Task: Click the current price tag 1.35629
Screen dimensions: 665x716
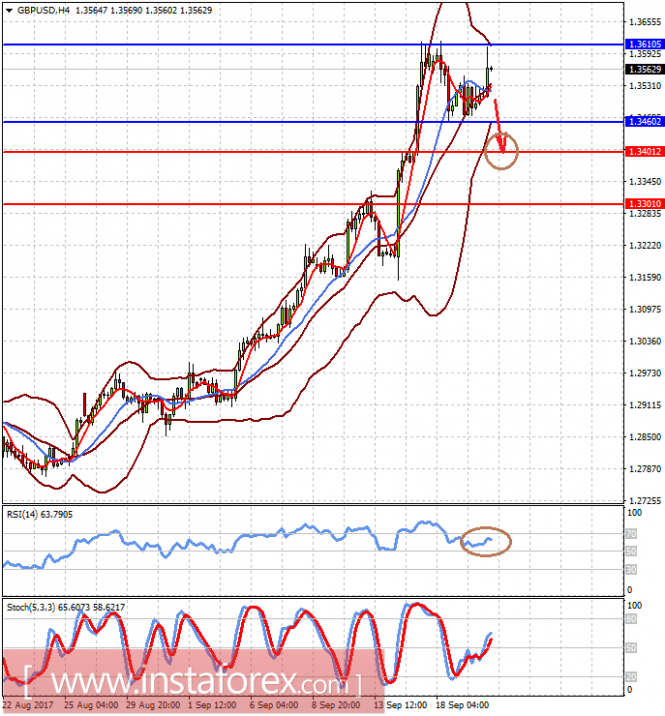Action: (x=644, y=69)
